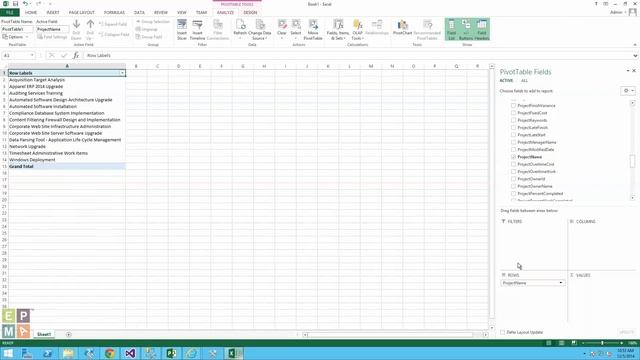This screenshot has width=640, height=360.
Task: Toggle the Field List button
Action: pyautogui.click(x=451, y=29)
